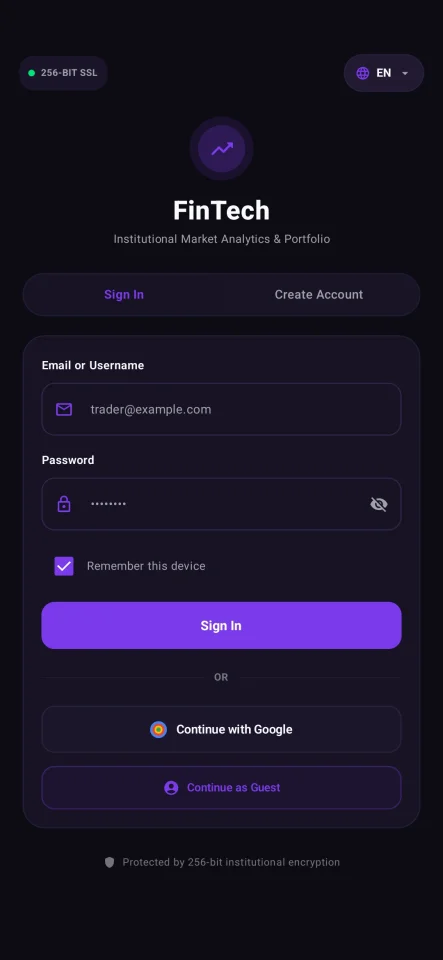Choose Continue with Google

point(222,729)
